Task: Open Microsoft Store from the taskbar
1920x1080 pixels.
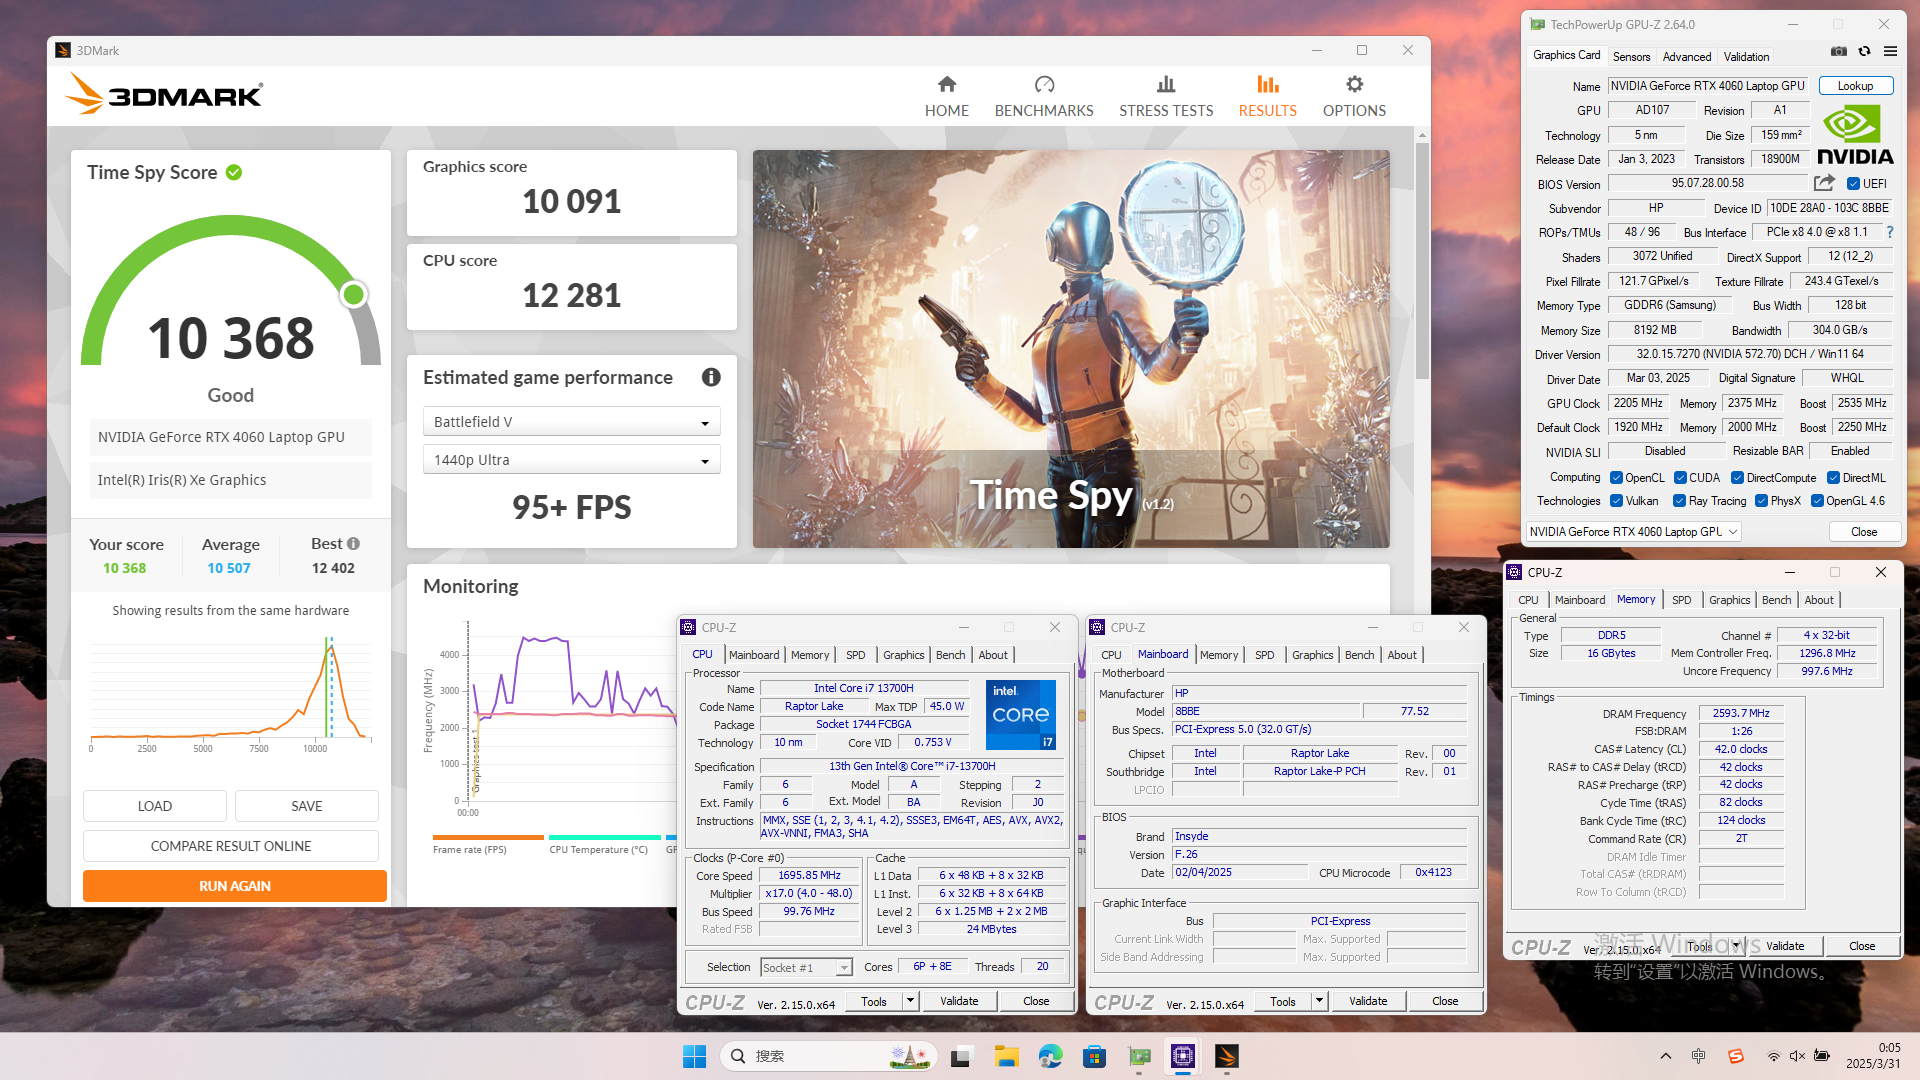Action: click(x=1094, y=1056)
